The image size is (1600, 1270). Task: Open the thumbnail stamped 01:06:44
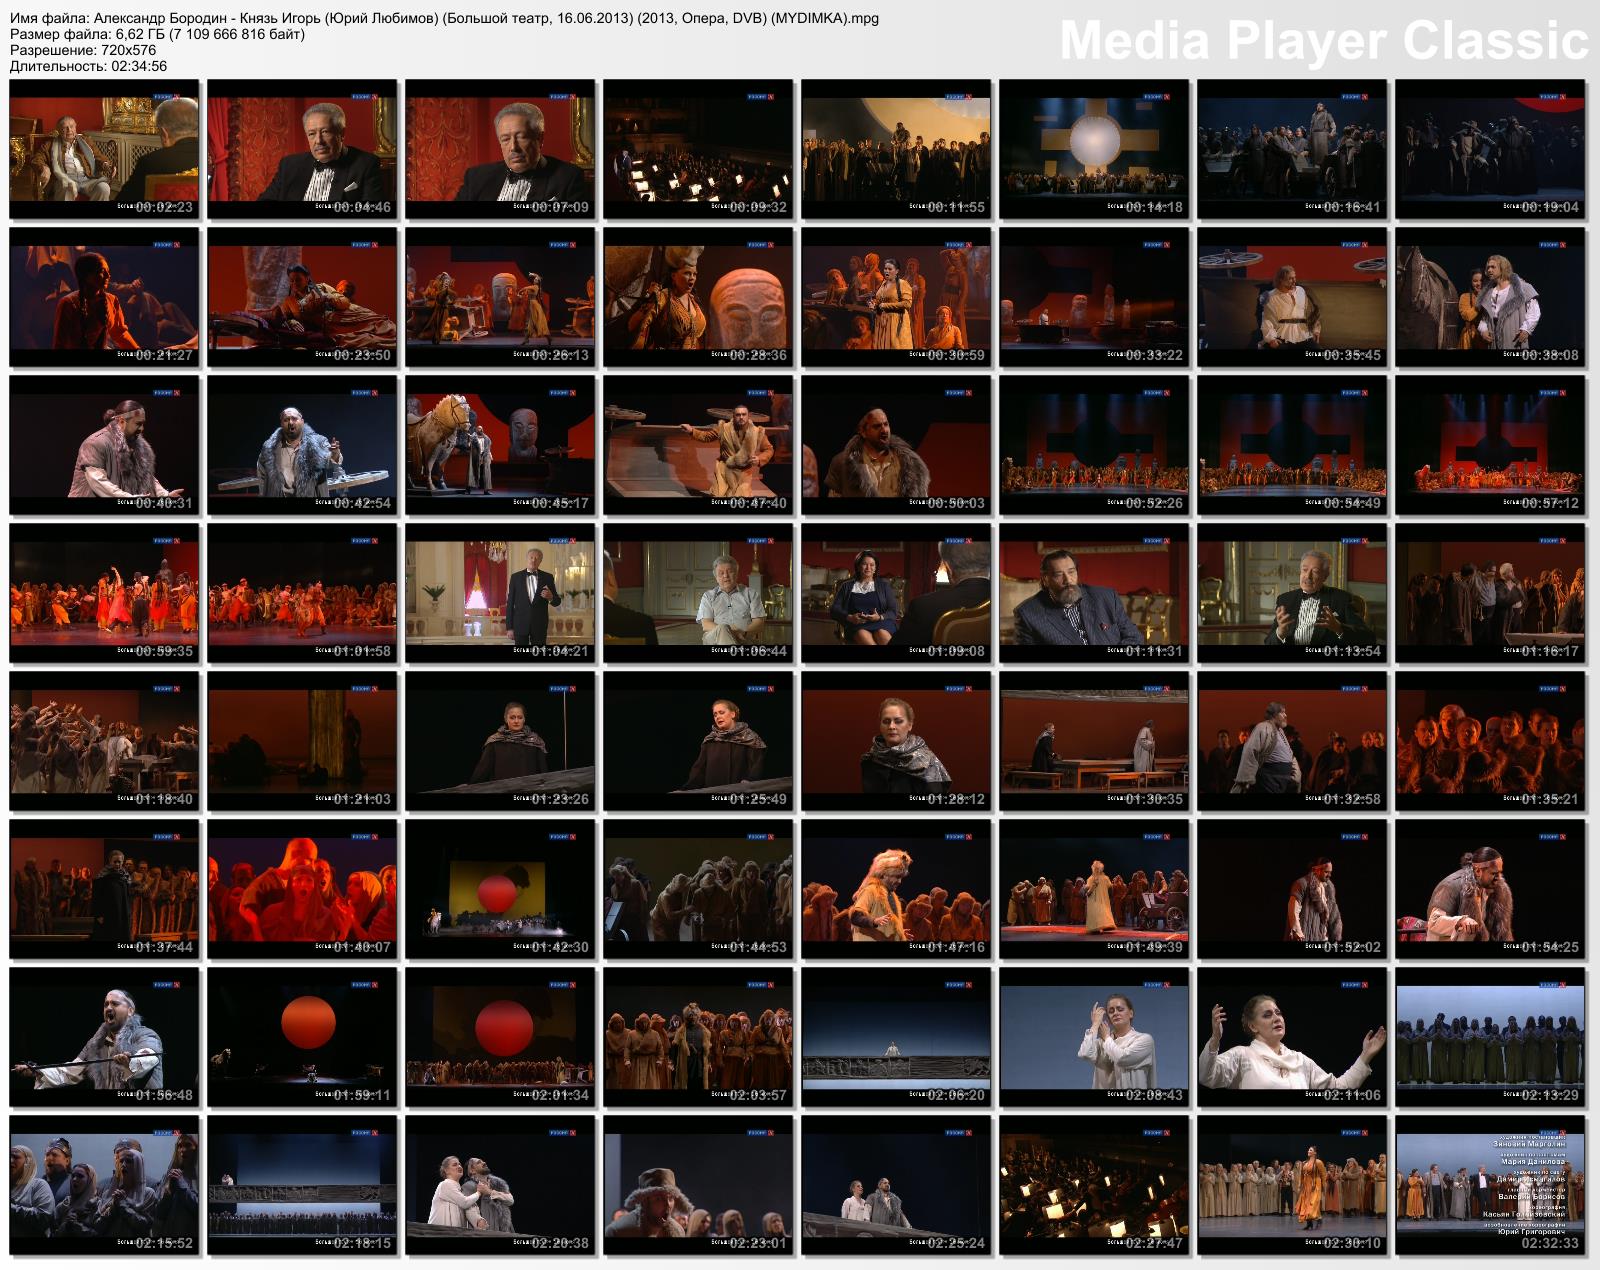pyautogui.click(x=698, y=594)
